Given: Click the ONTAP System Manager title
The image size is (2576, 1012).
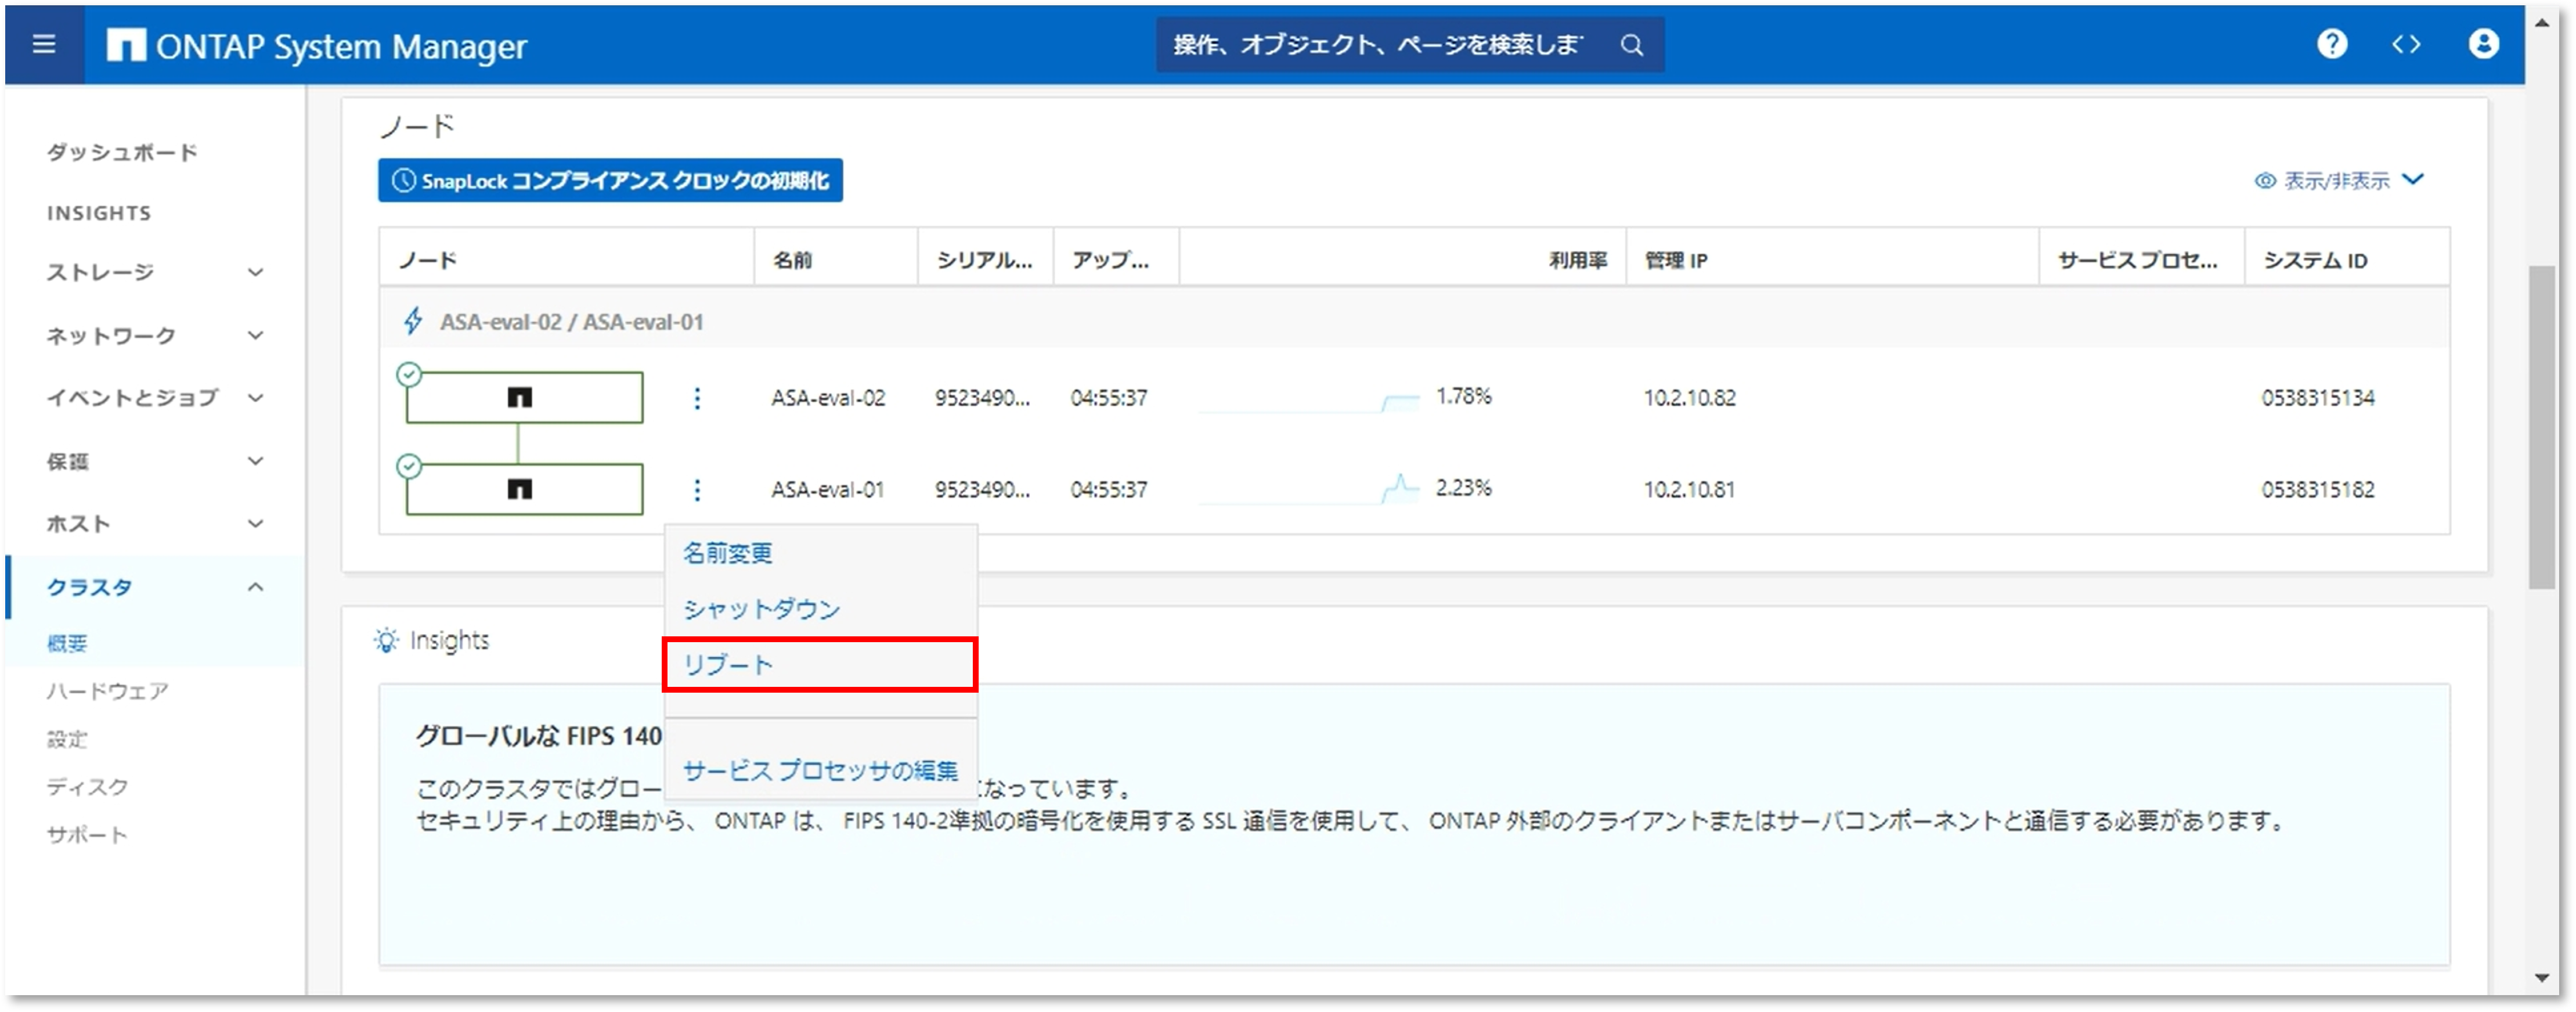Looking at the screenshot, I should [341, 46].
